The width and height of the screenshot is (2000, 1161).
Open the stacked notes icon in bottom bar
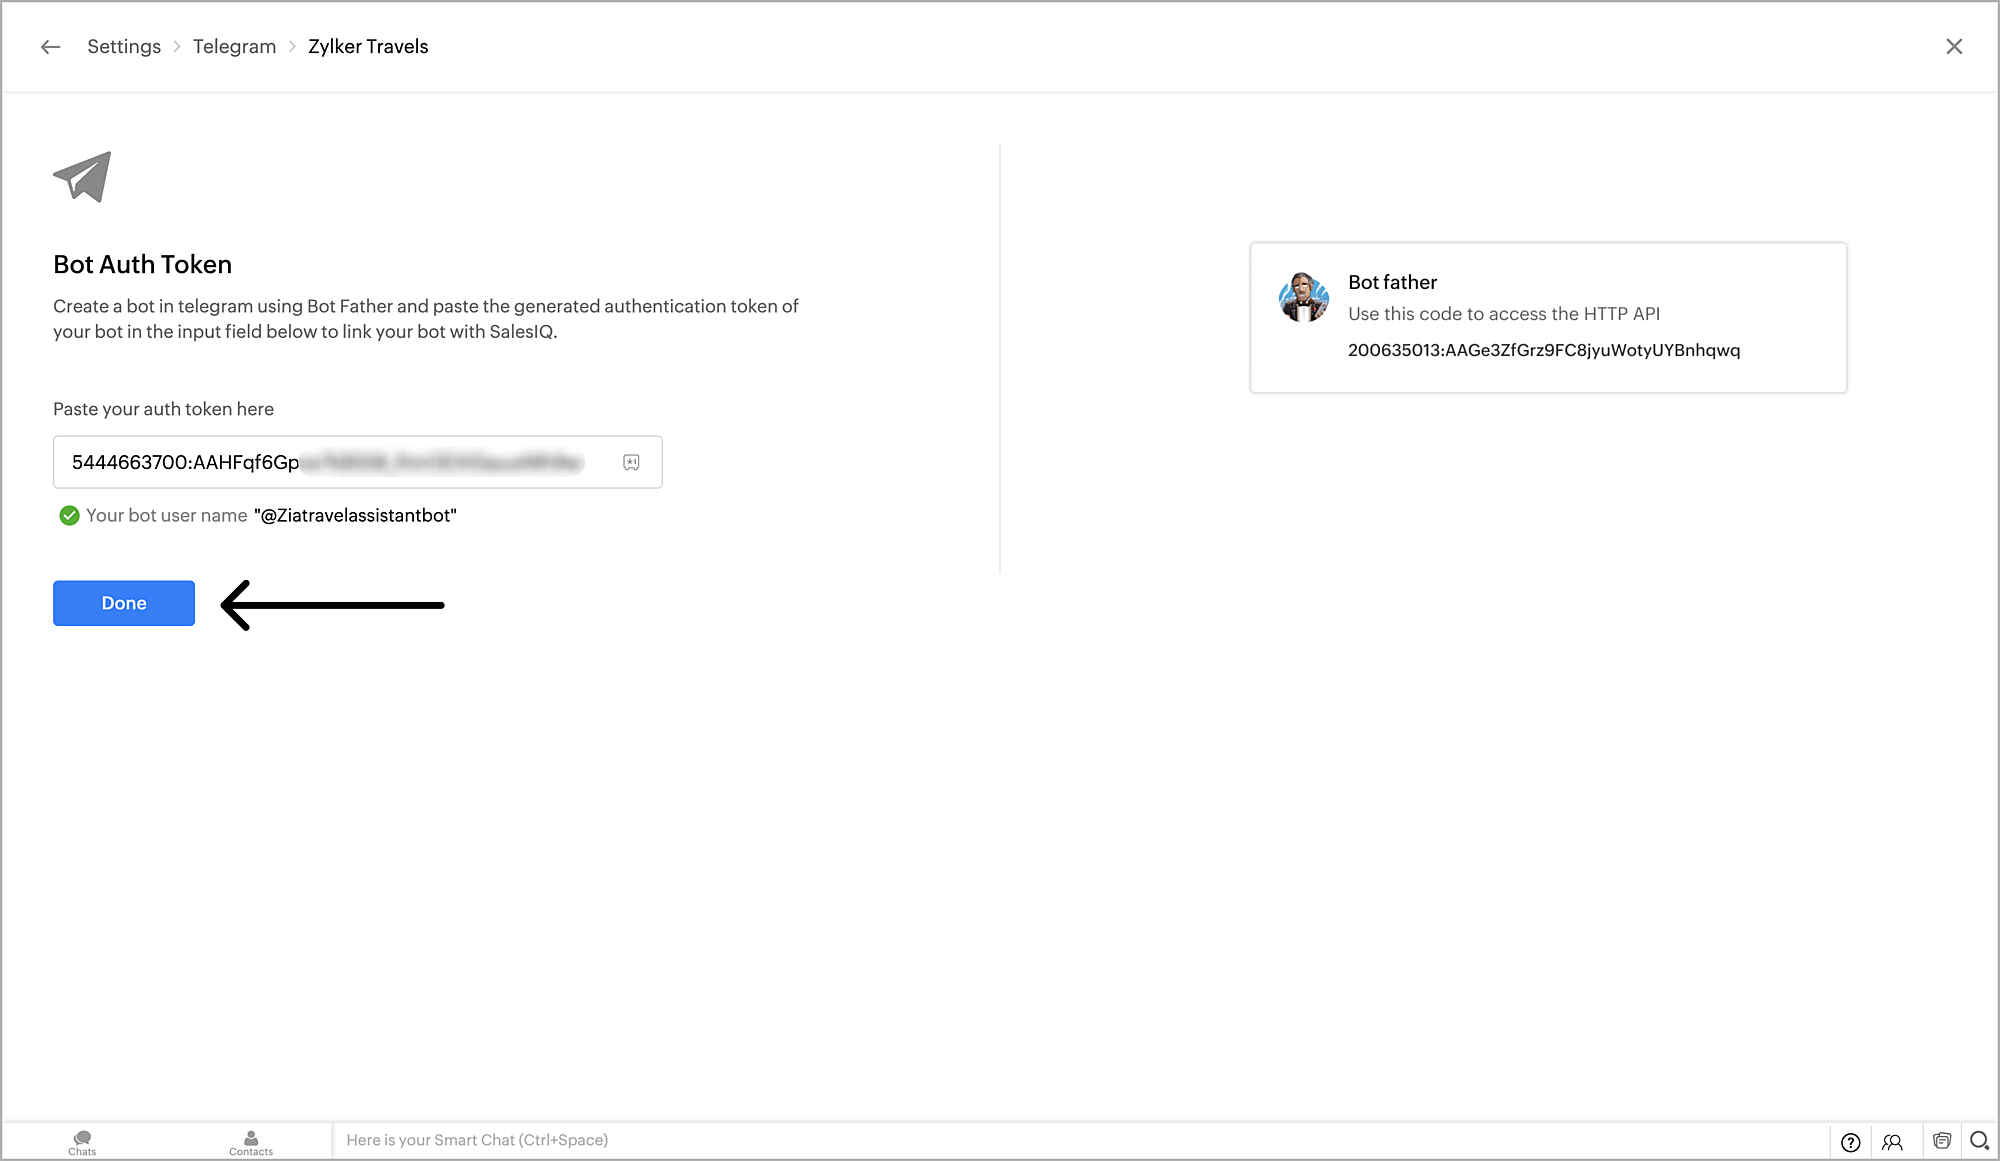point(1941,1141)
